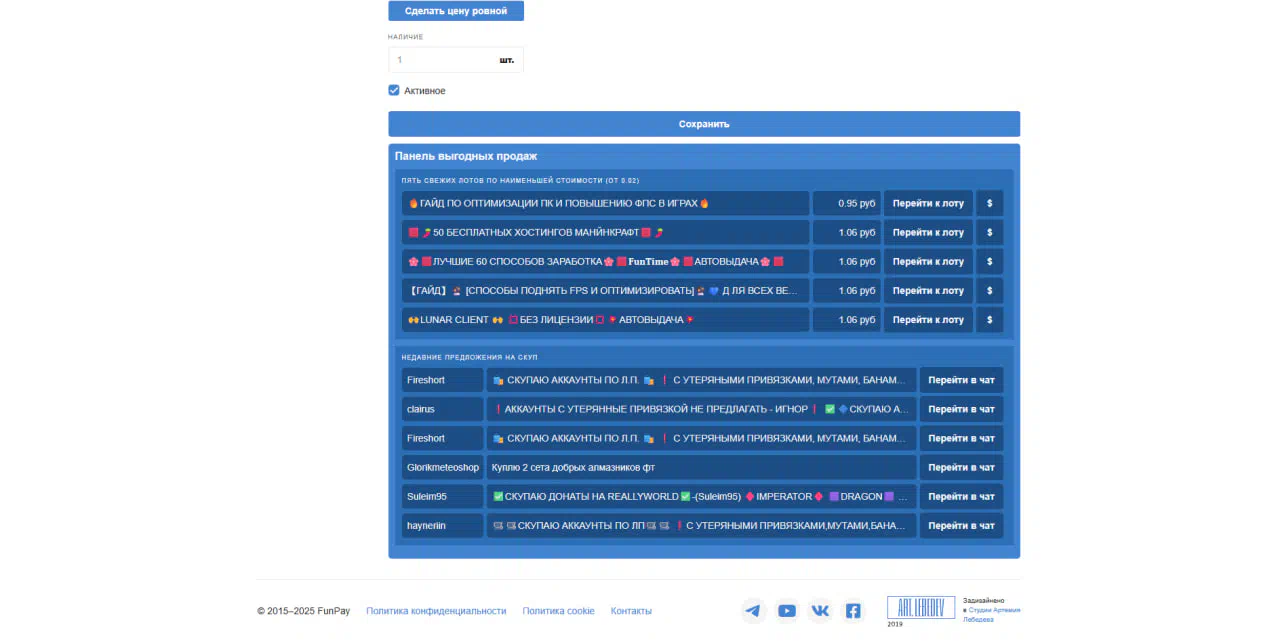The image size is (1280, 642).
Task: Click © 2015–2025 FunPay footer text
Action: 303,611
